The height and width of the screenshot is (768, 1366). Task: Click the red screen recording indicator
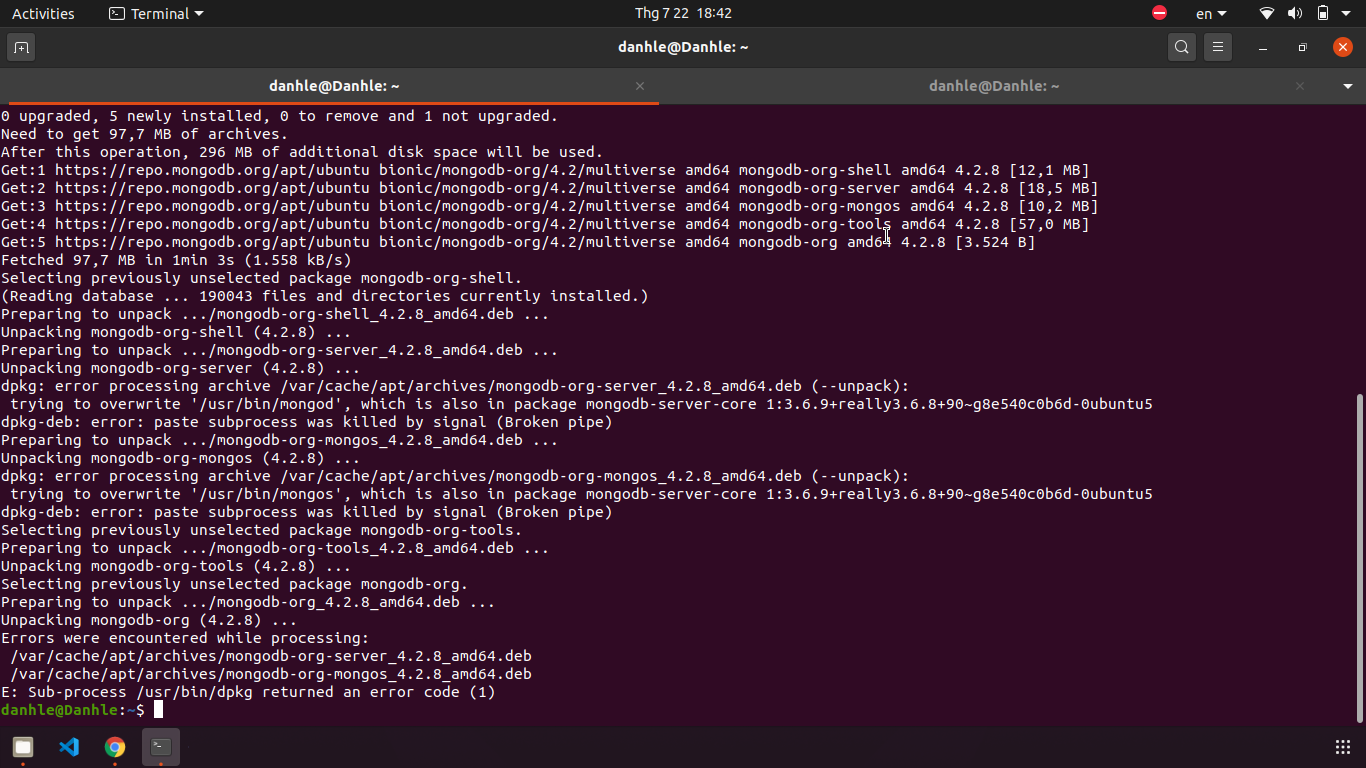point(1159,13)
